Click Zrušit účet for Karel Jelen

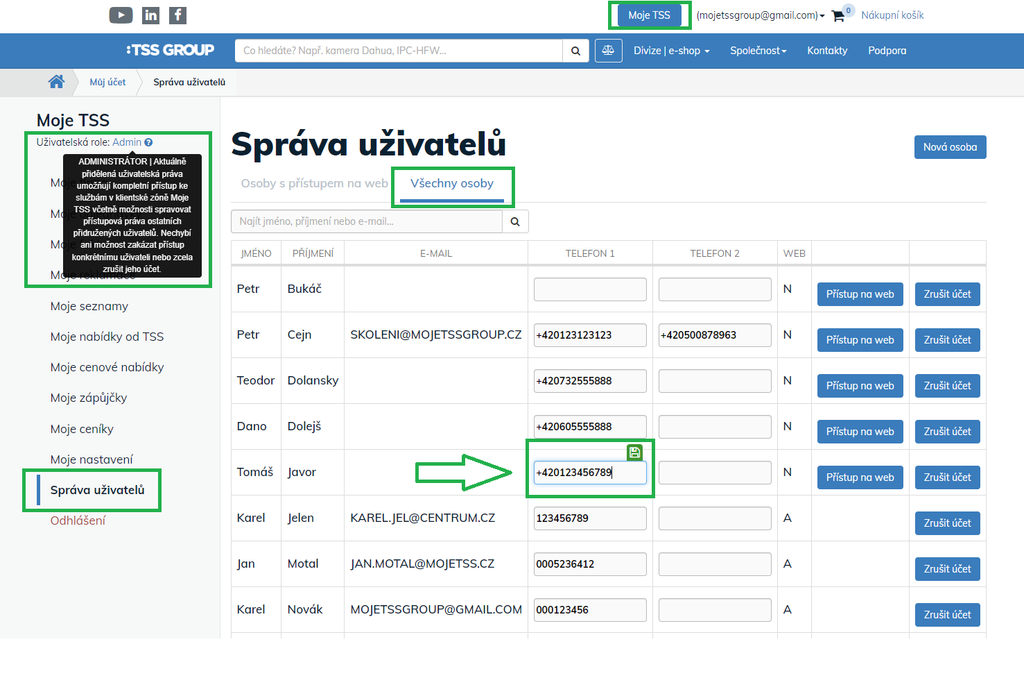[x=946, y=523]
